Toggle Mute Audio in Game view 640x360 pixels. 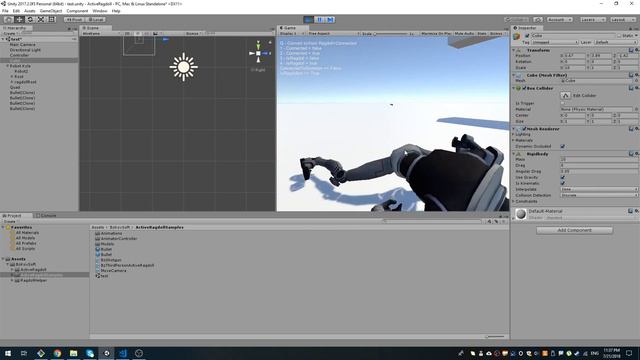click(464, 33)
